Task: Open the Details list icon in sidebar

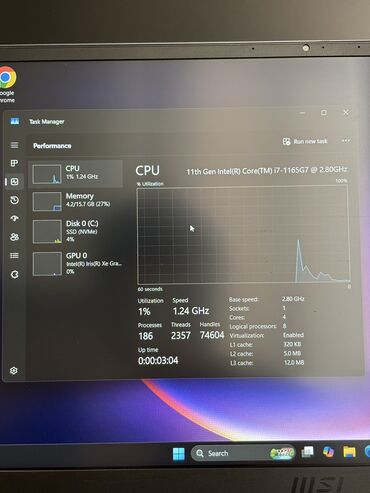Action: click(14, 256)
